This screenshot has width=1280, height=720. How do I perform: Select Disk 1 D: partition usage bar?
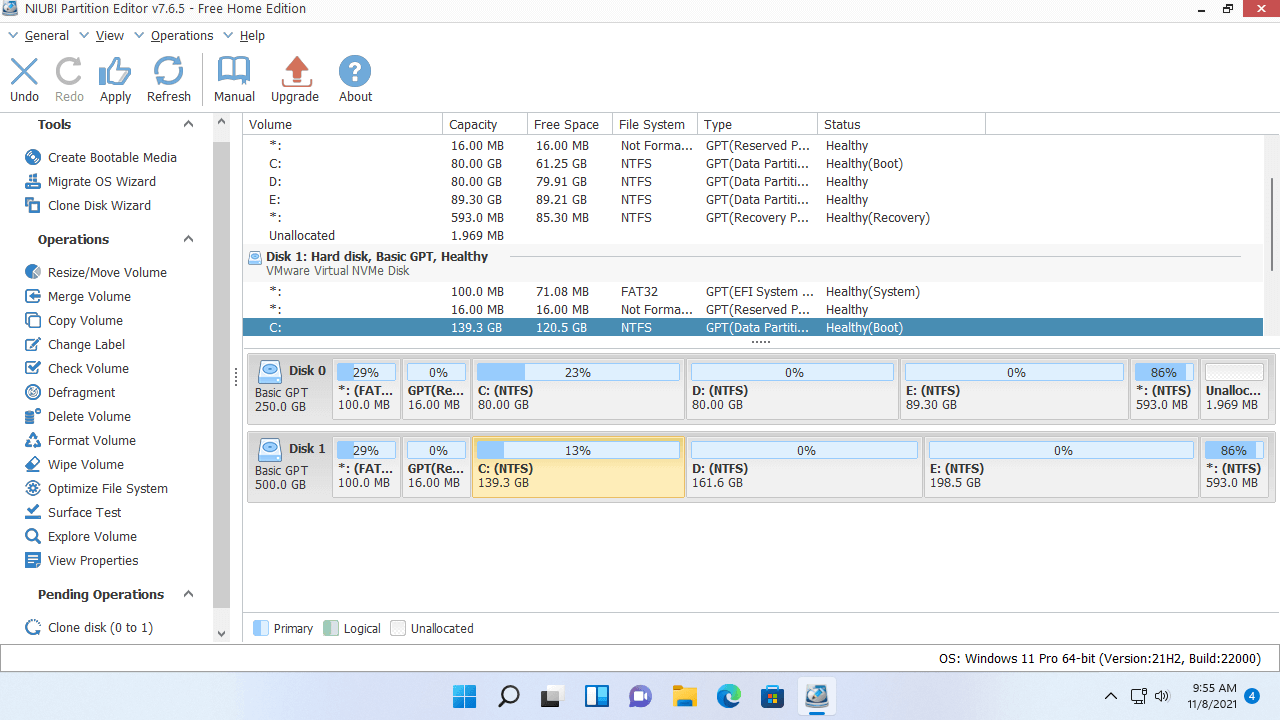click(x=805, y=451)
